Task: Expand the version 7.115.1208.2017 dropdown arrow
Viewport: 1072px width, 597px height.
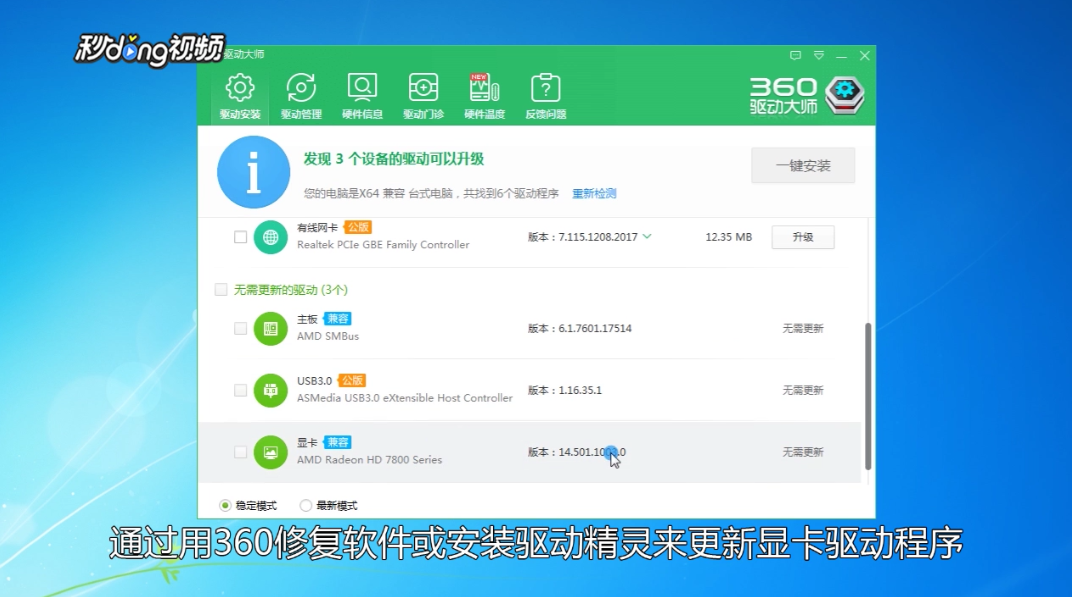Action: pos(647,237)
